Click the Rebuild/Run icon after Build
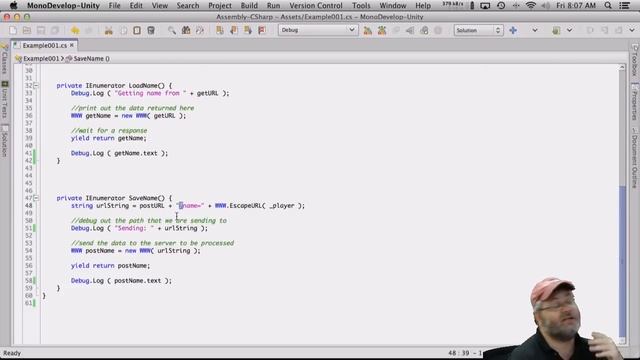The width and height of the screenshot is (640, 360). pos(382,30)
